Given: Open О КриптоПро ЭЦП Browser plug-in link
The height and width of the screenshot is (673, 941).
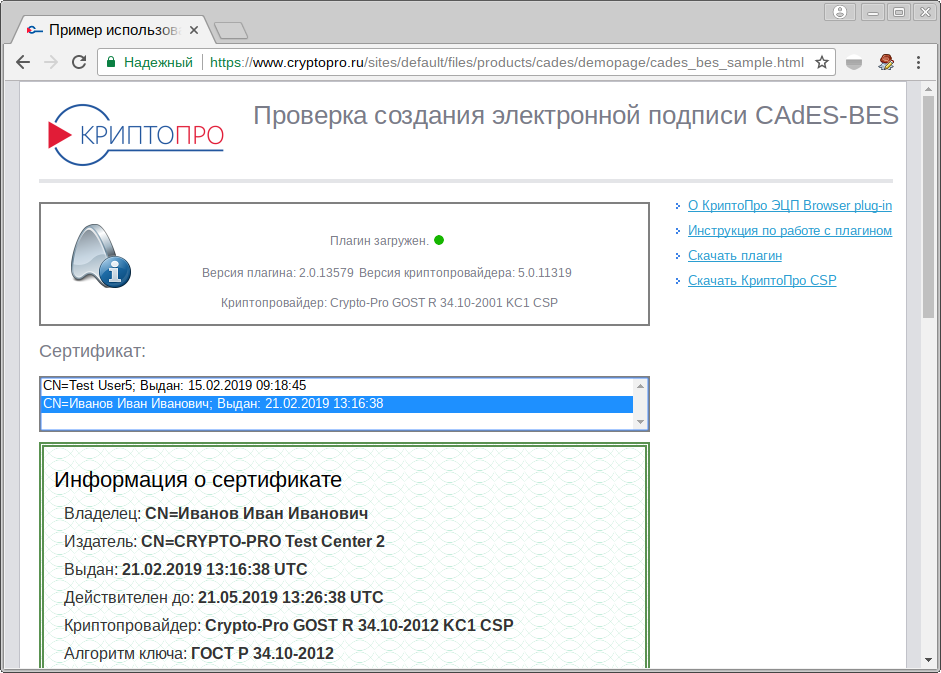Looking at the screenshot, I should click(790, 205).
